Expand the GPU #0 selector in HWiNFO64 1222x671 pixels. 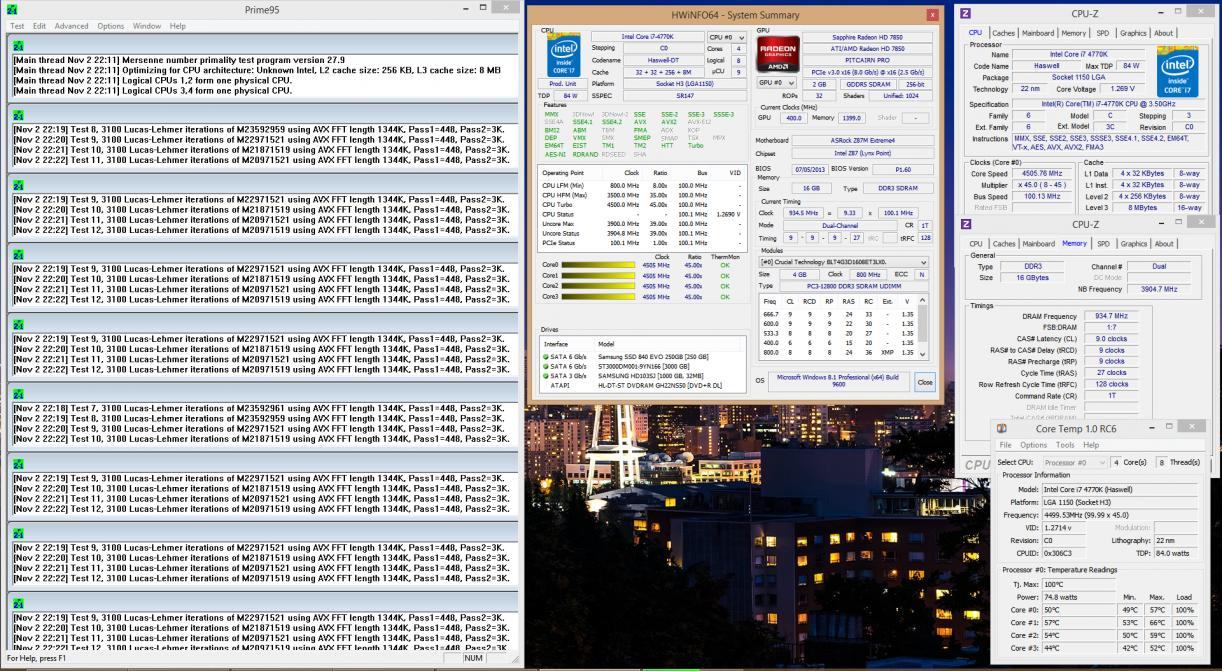point(776,83)
